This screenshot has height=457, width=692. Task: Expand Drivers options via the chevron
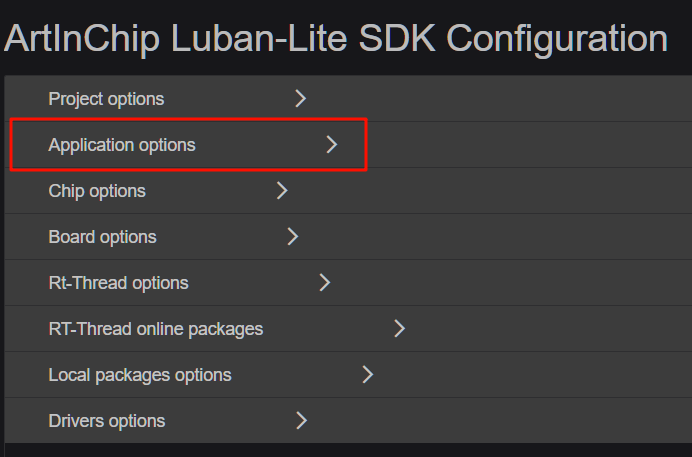coord(301,421)
